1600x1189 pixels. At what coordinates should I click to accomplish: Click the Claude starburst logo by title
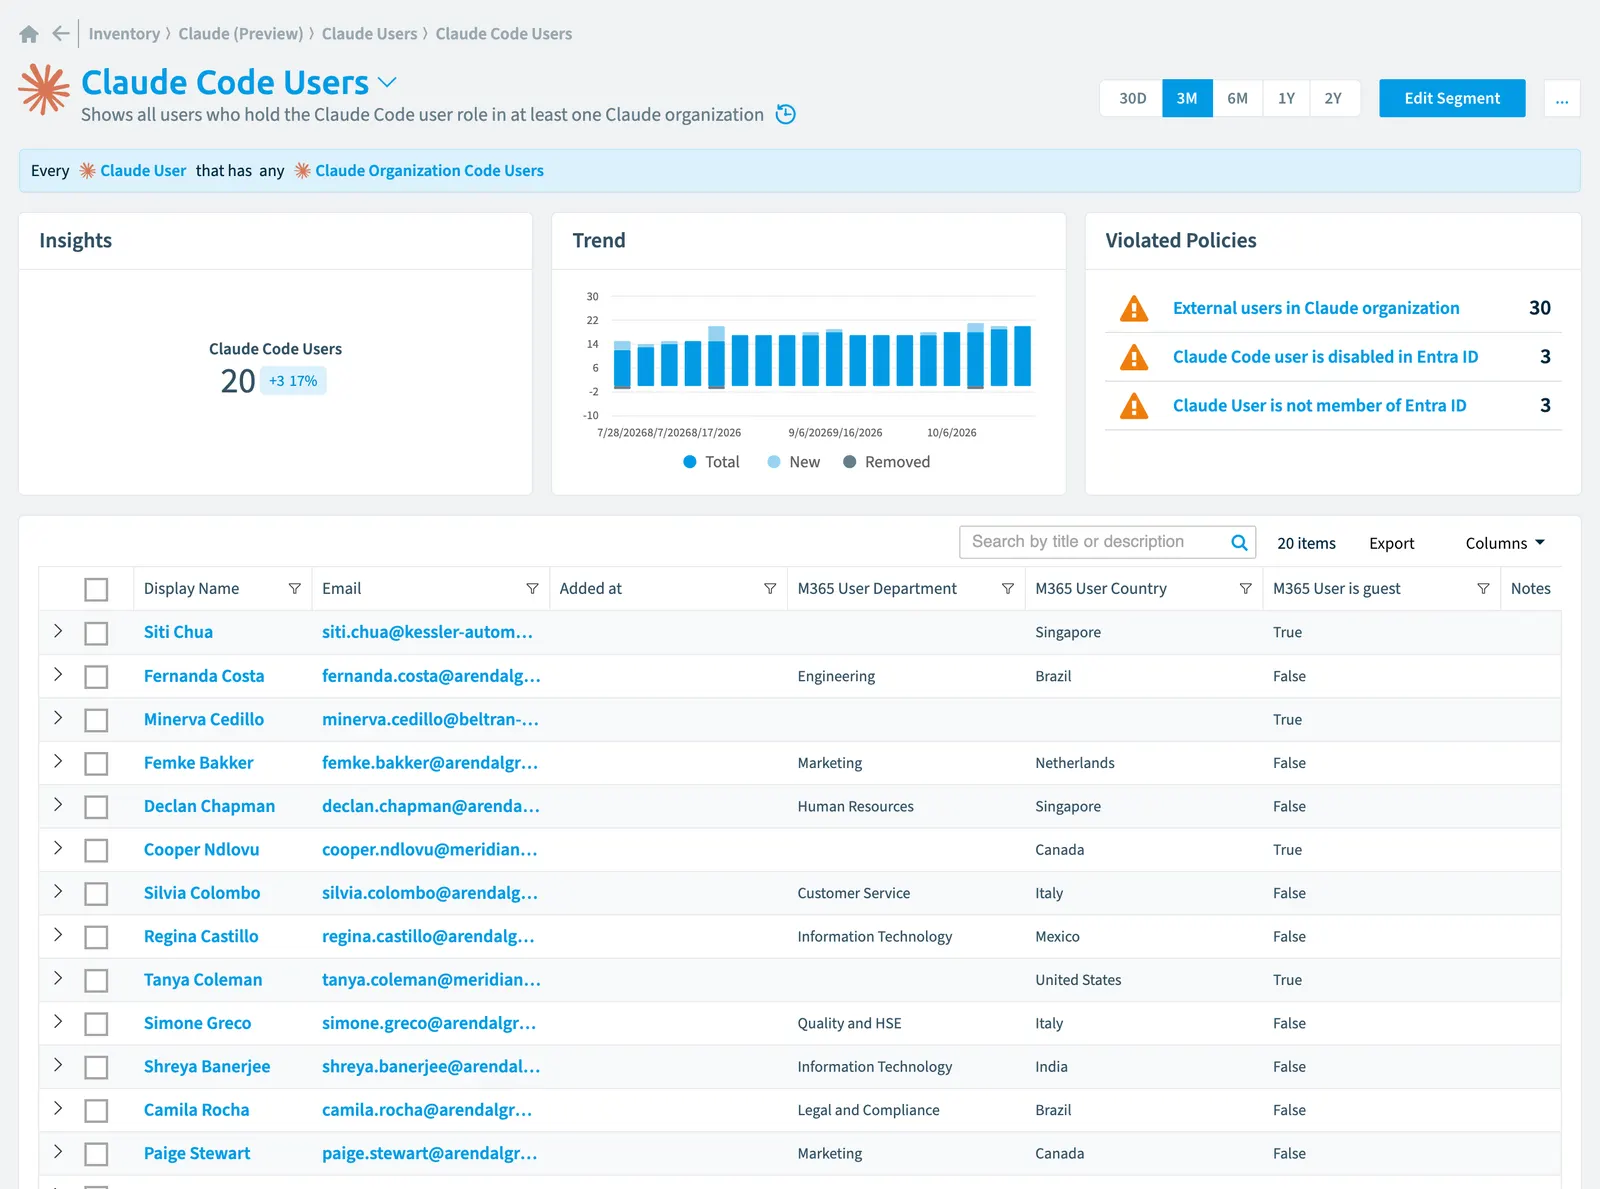click(44, 89)
